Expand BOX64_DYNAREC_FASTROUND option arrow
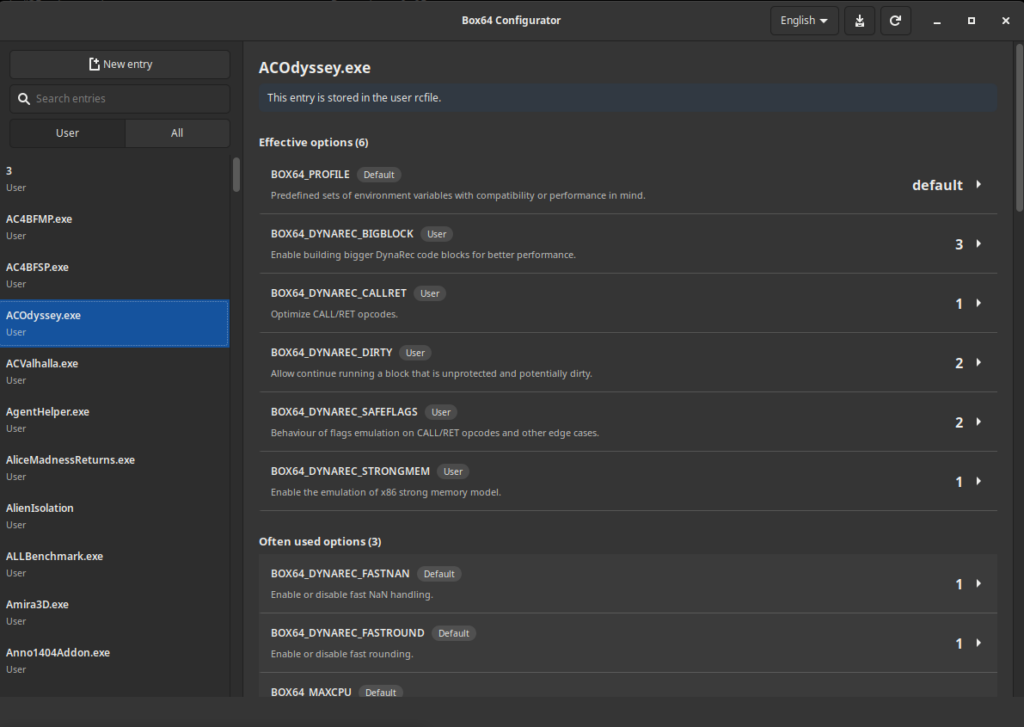 978,643
